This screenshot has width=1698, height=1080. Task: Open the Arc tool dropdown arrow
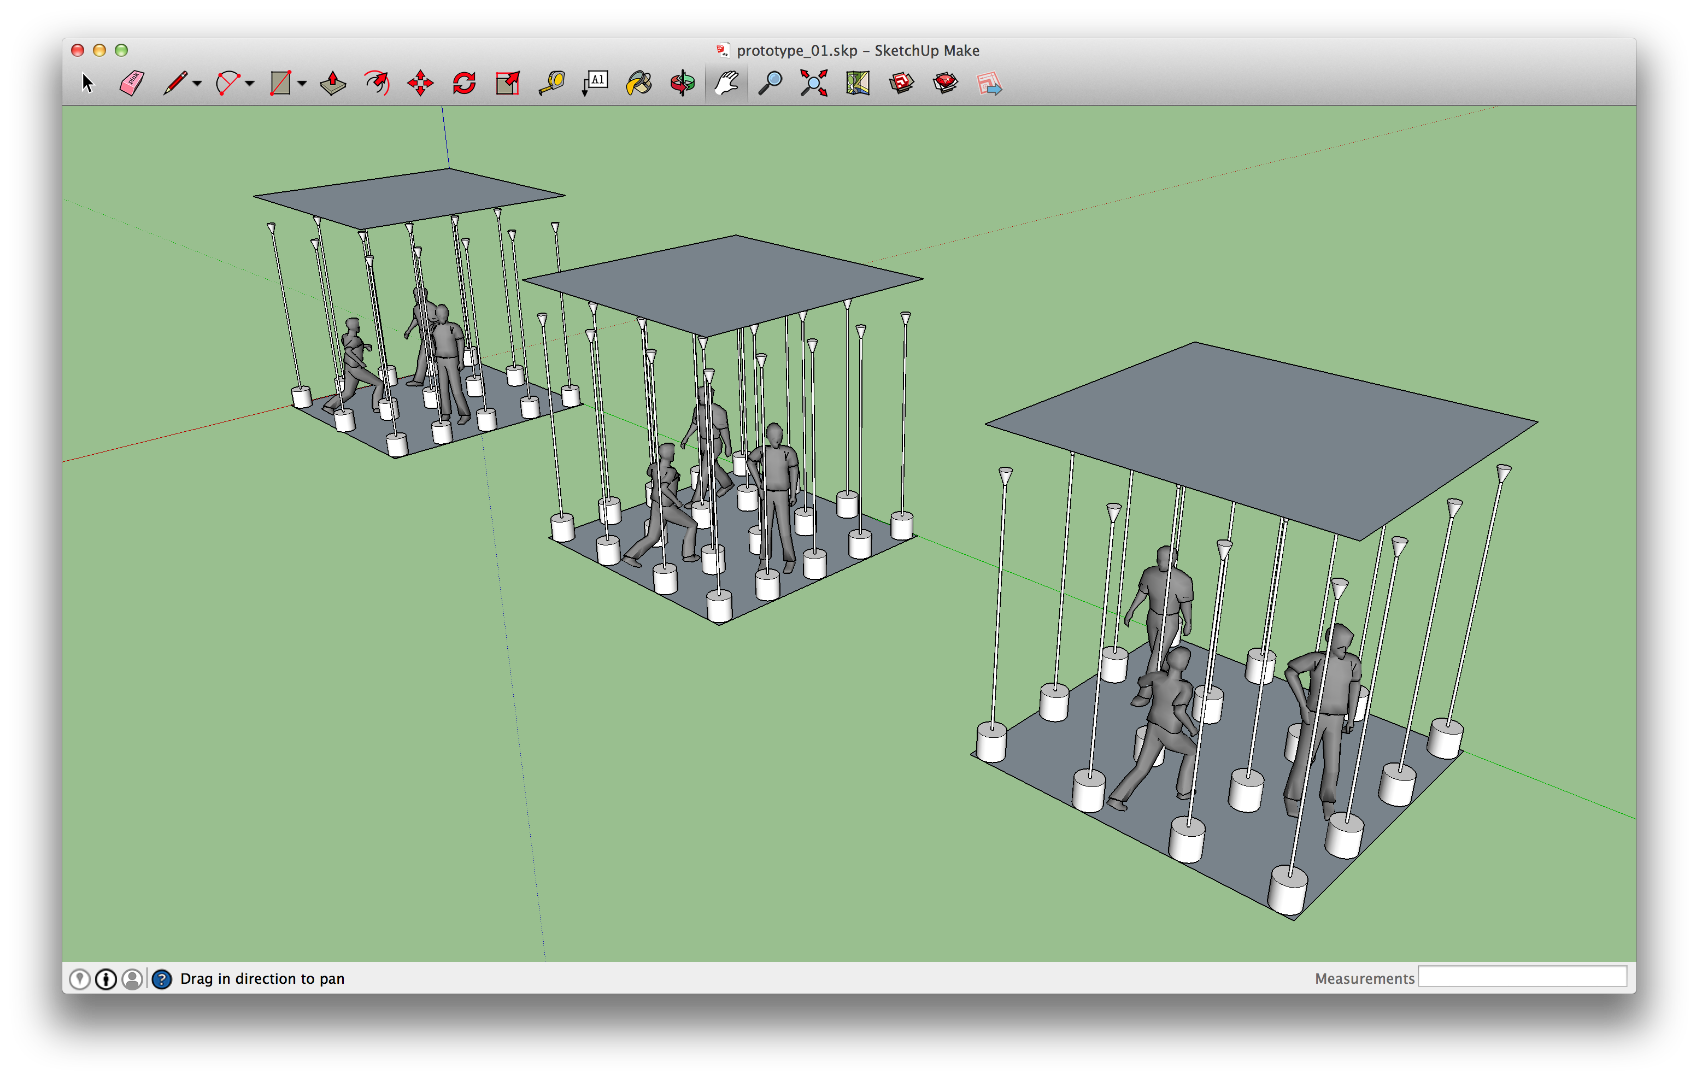tap(249, 84)
